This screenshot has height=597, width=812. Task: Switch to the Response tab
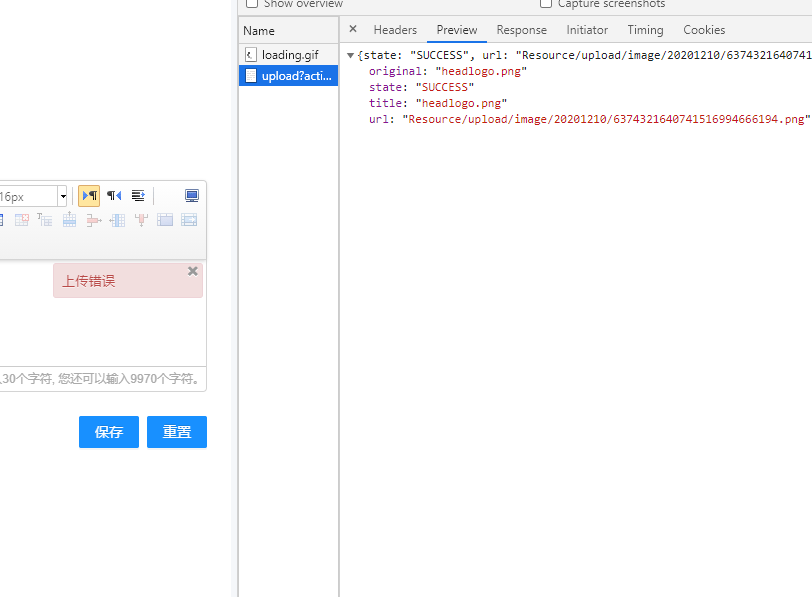click(521, 30)
